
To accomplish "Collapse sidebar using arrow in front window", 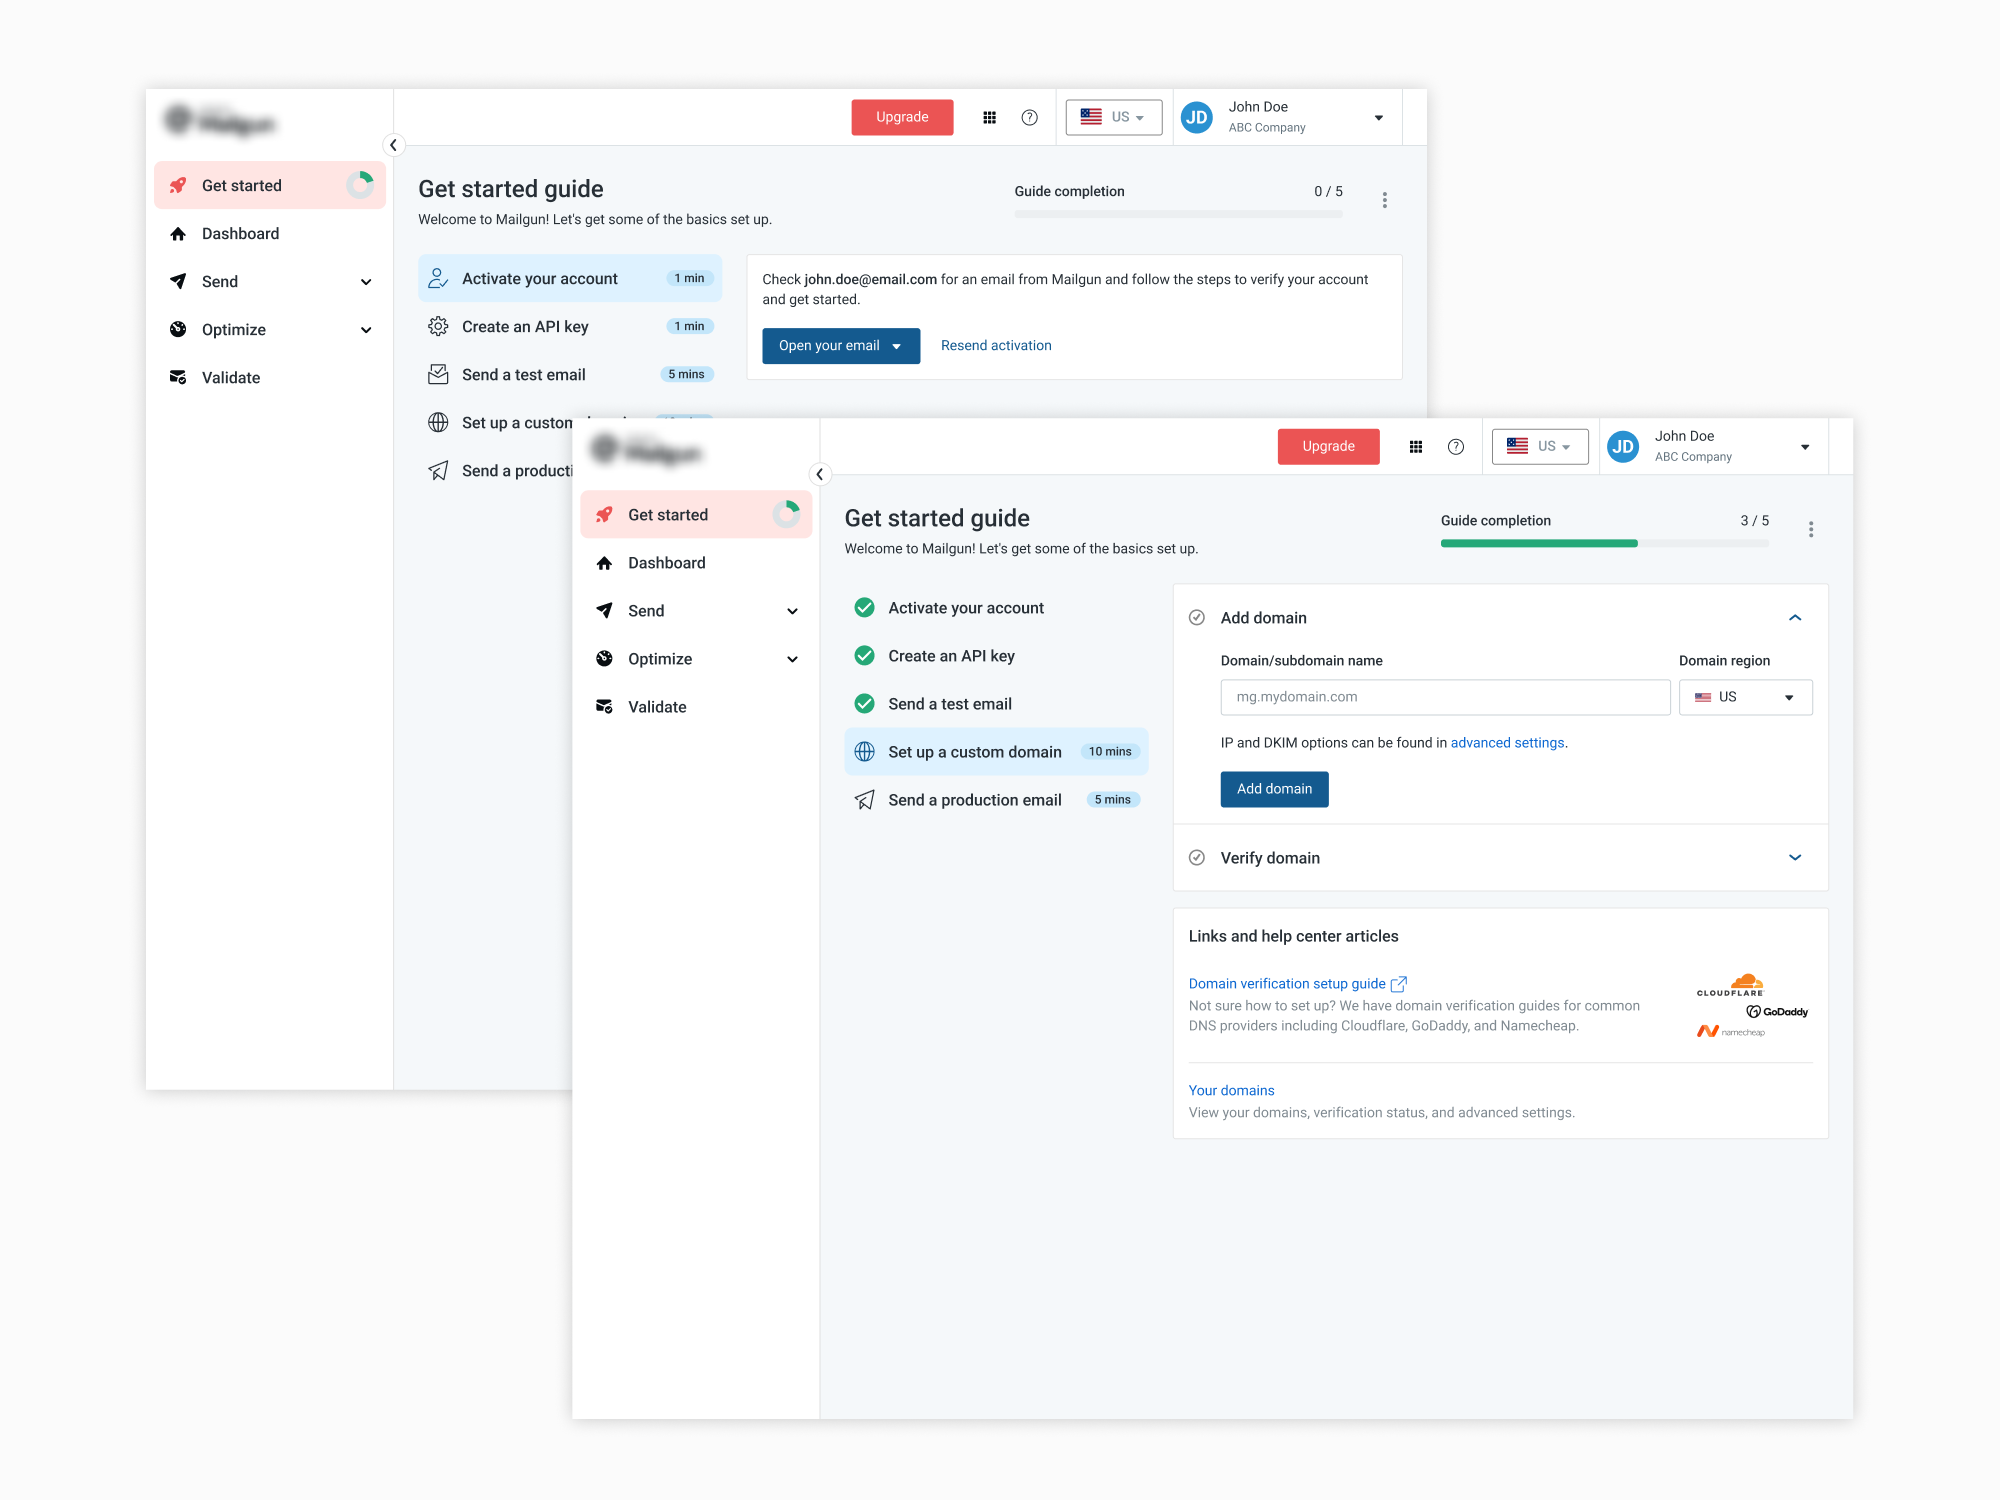I will point(819,474).
